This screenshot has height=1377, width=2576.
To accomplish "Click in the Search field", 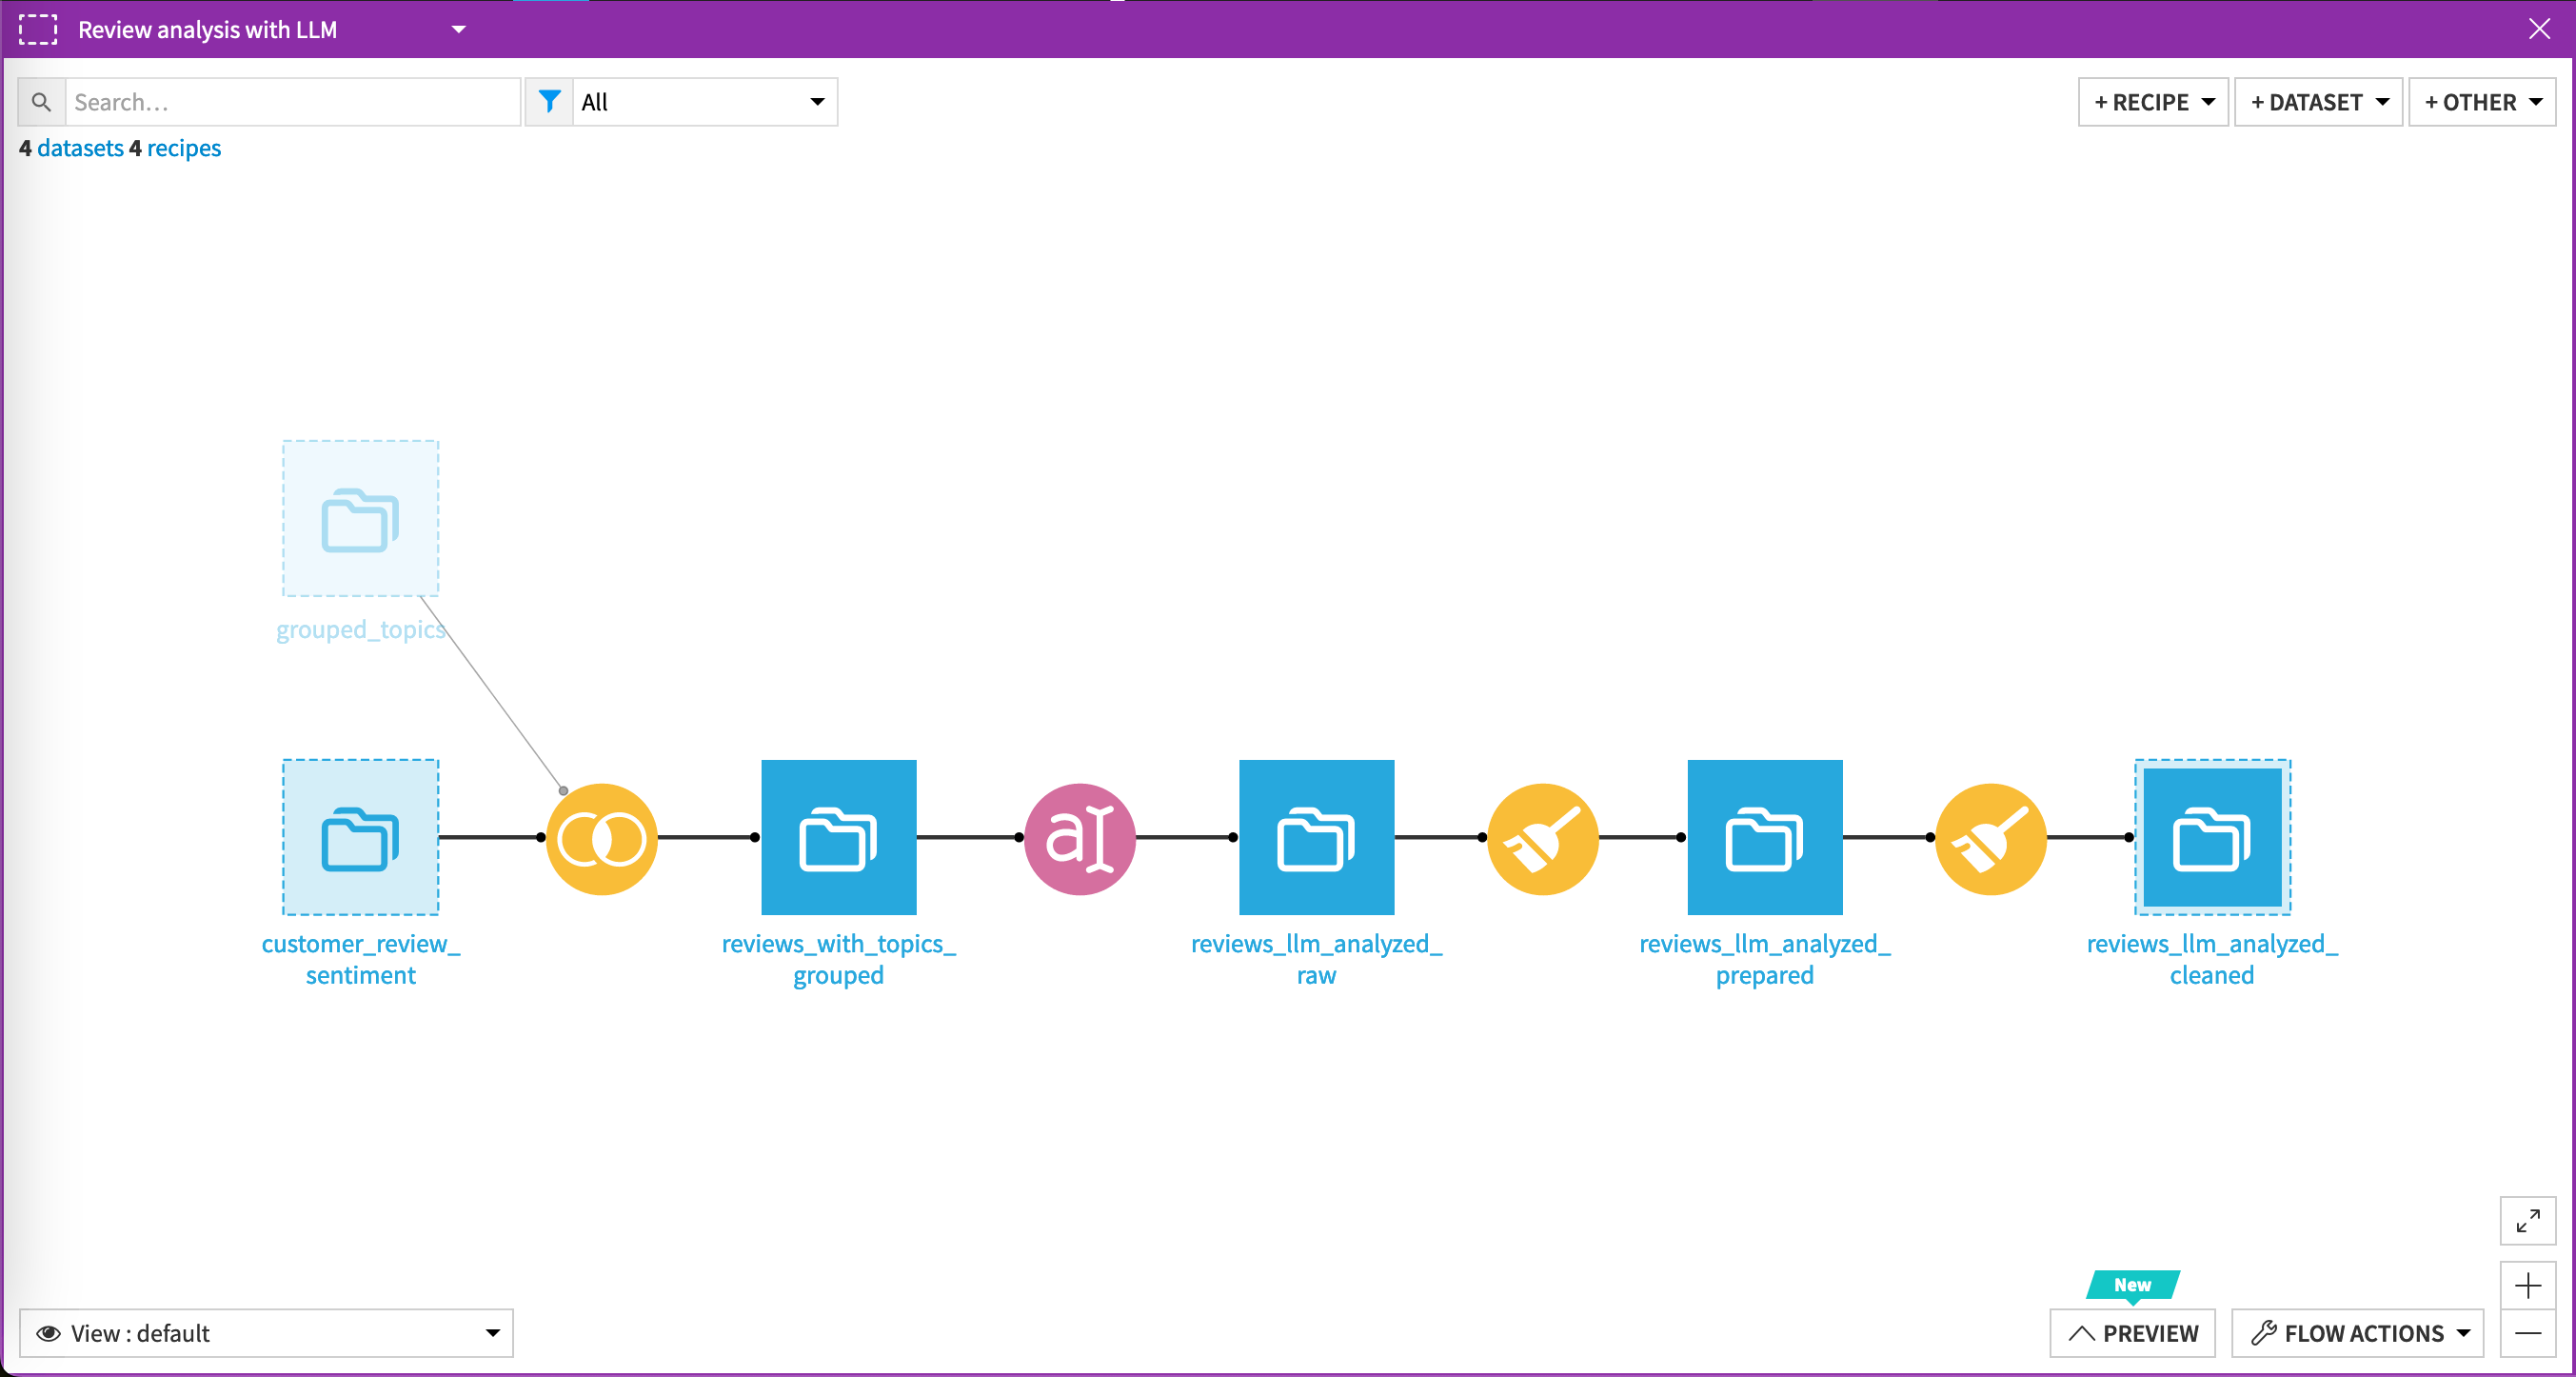I will pyautogui.click(x=292, y=102).
